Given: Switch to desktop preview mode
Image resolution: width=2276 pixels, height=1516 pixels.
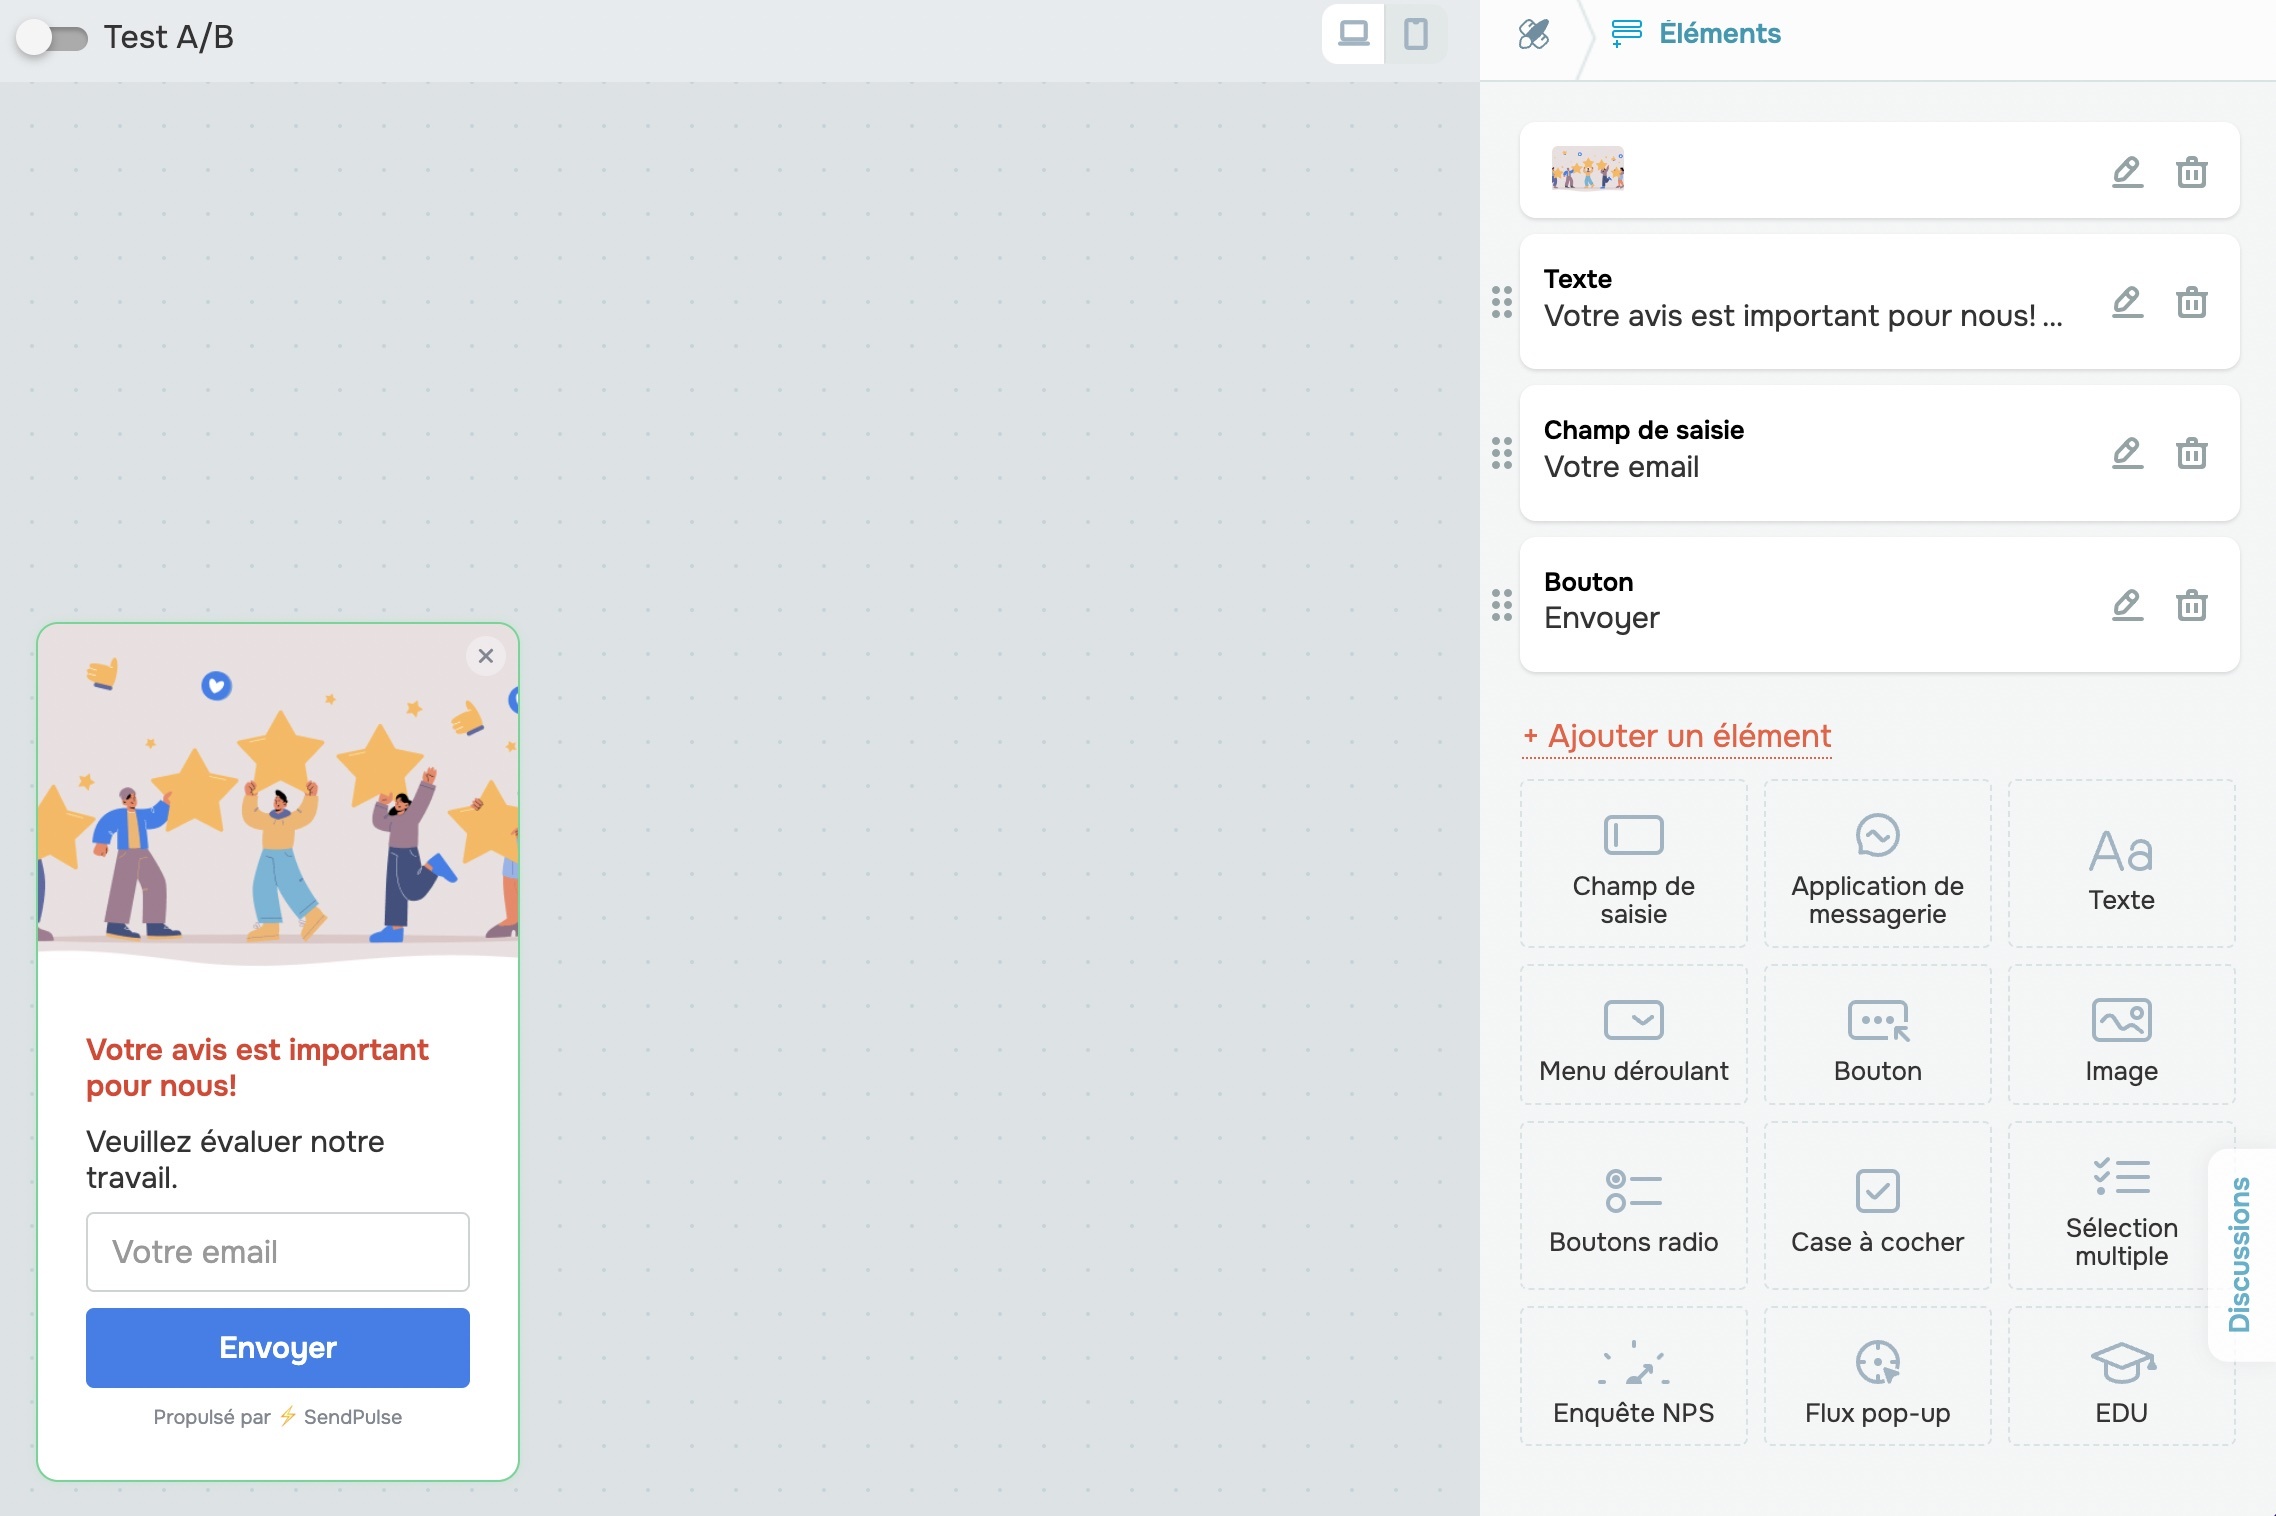Looking at the screenshot, I should 1354,35.
